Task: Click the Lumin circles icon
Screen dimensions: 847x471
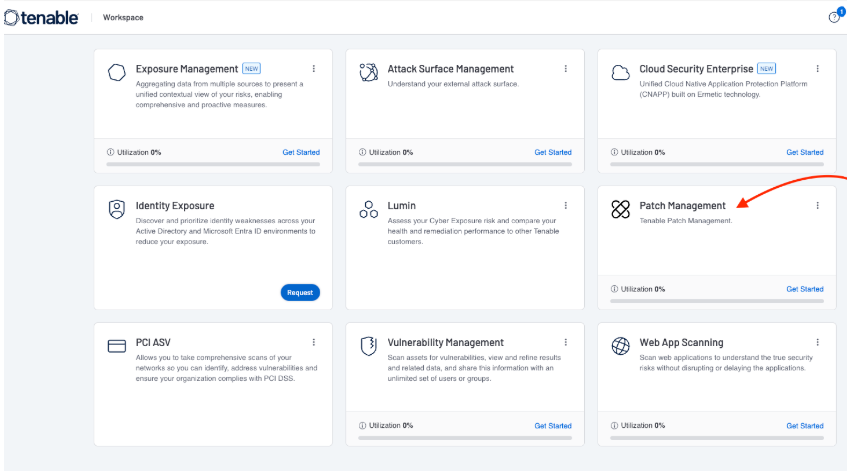Action: click(368, 209)
